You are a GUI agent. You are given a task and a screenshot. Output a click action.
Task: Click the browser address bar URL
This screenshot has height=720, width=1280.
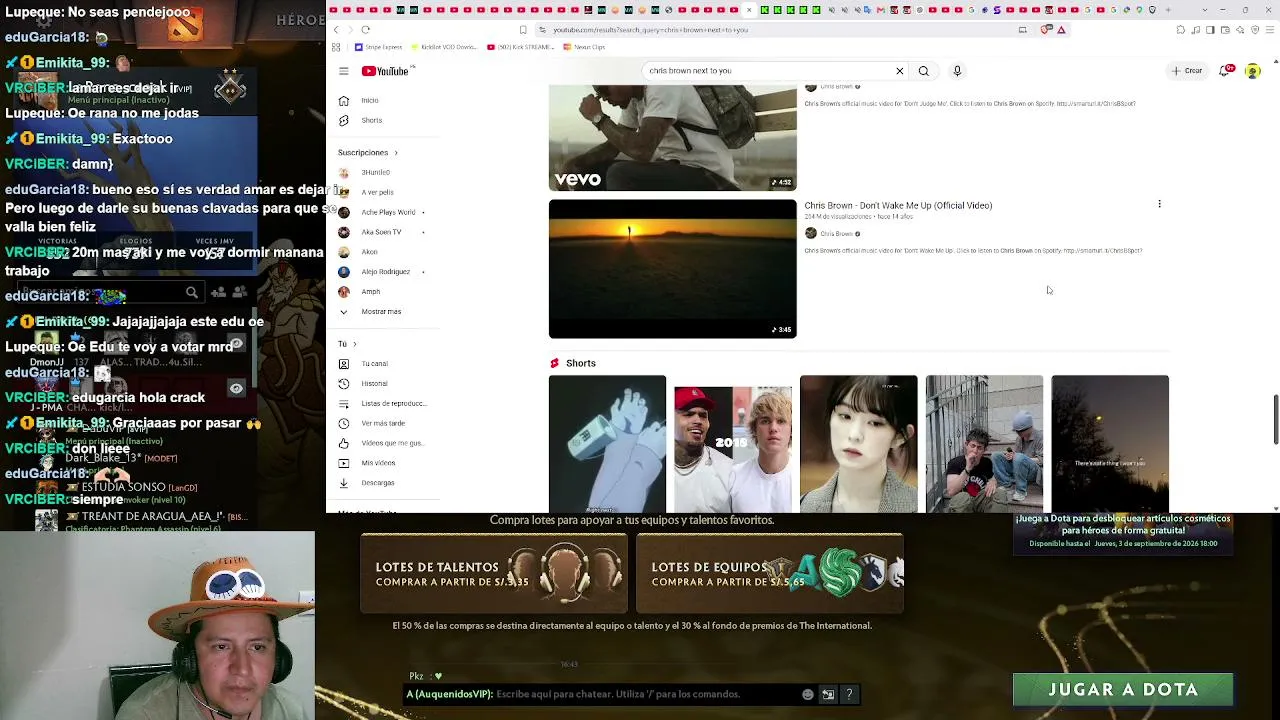pyautogui.click(x=651, y=30)
